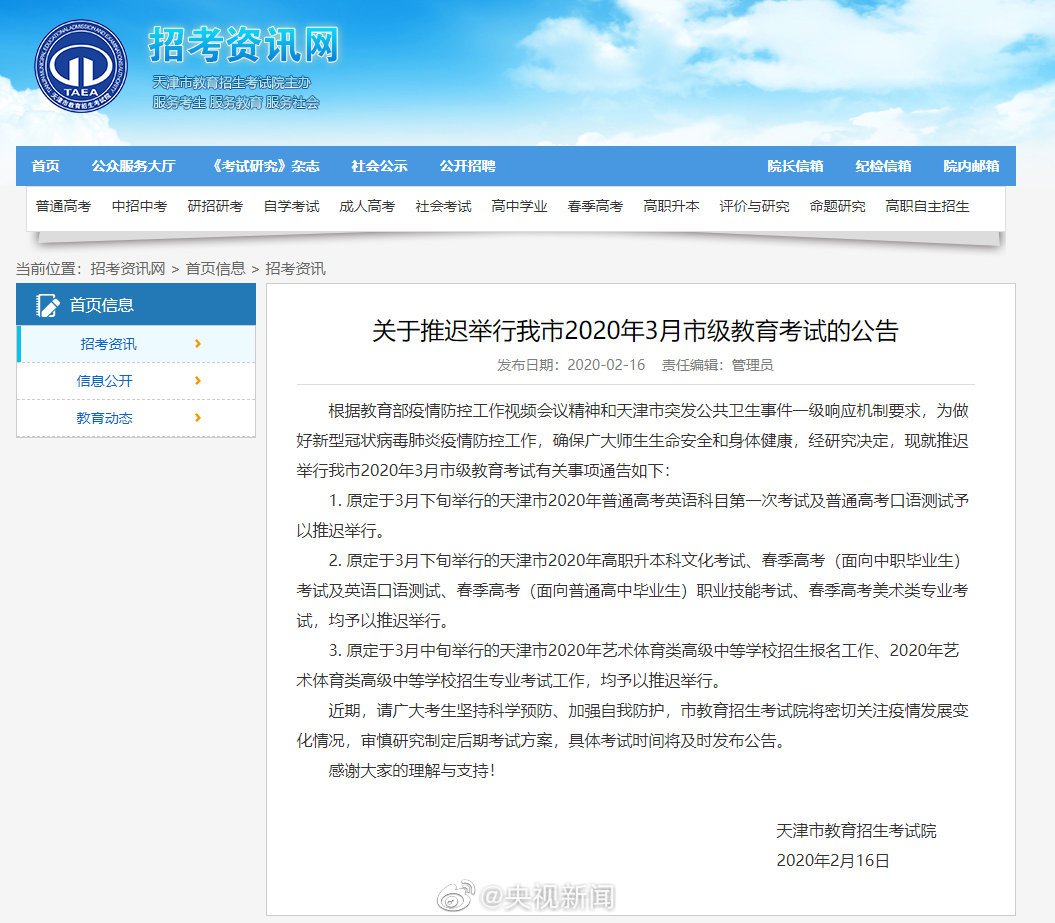The width and height of the screenshot is (1055, 923).
Task: Click the Weibo logo watermark icon
Action: point(462,895)
